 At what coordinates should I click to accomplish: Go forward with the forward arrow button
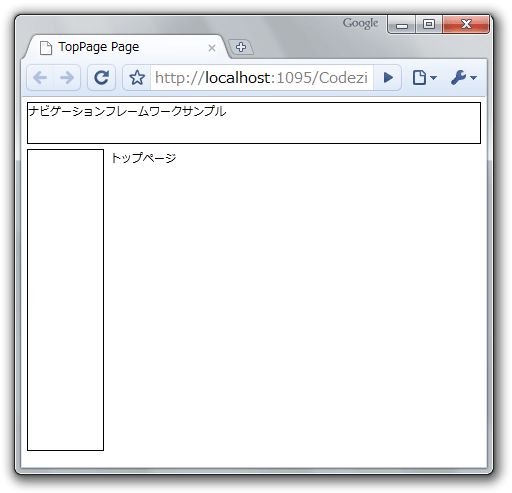pos(67,78)
